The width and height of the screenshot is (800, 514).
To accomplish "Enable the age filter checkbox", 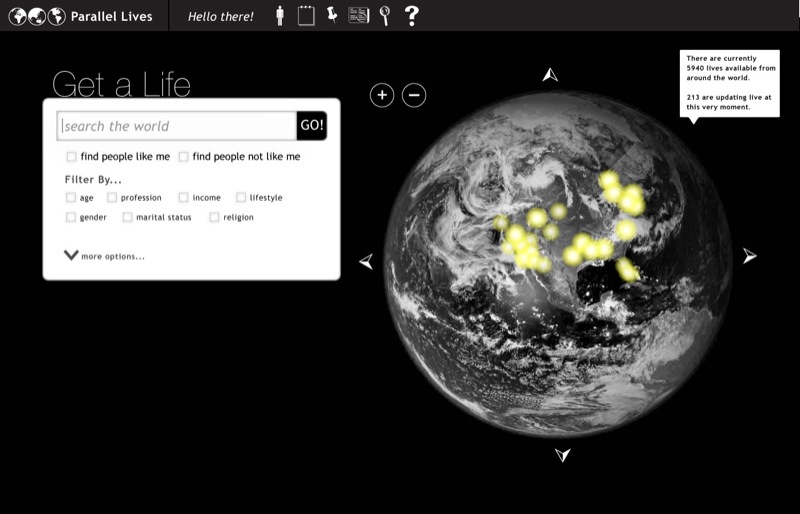I will (x=71, y=198).
